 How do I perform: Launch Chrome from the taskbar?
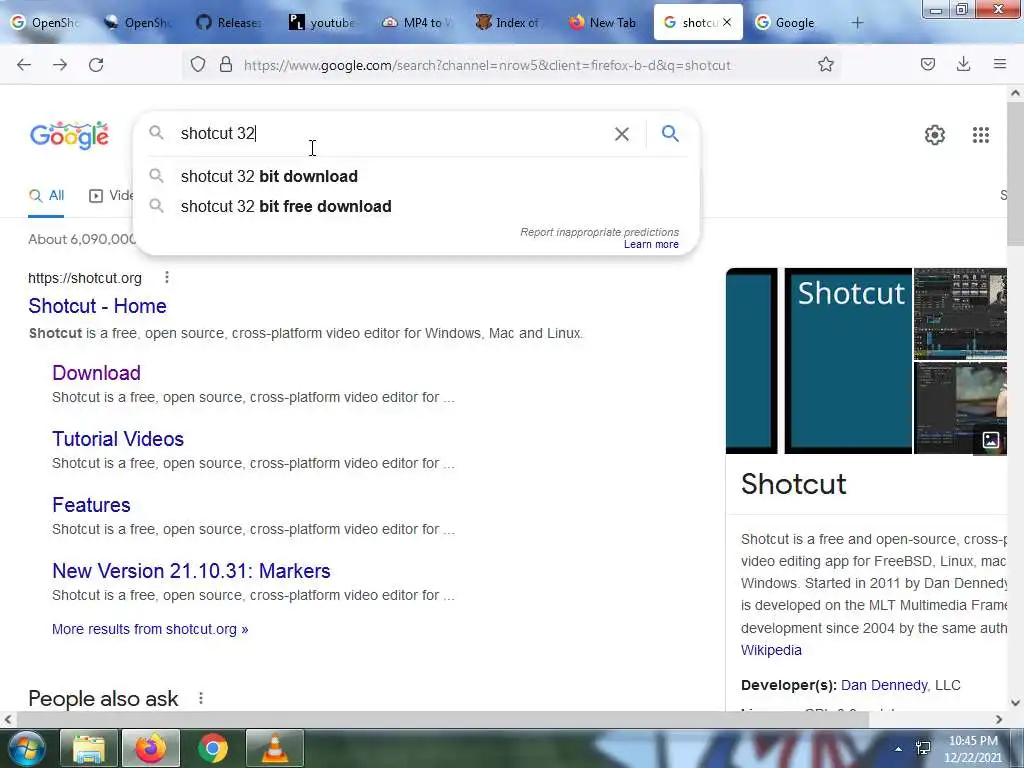(x=212, y=748)
